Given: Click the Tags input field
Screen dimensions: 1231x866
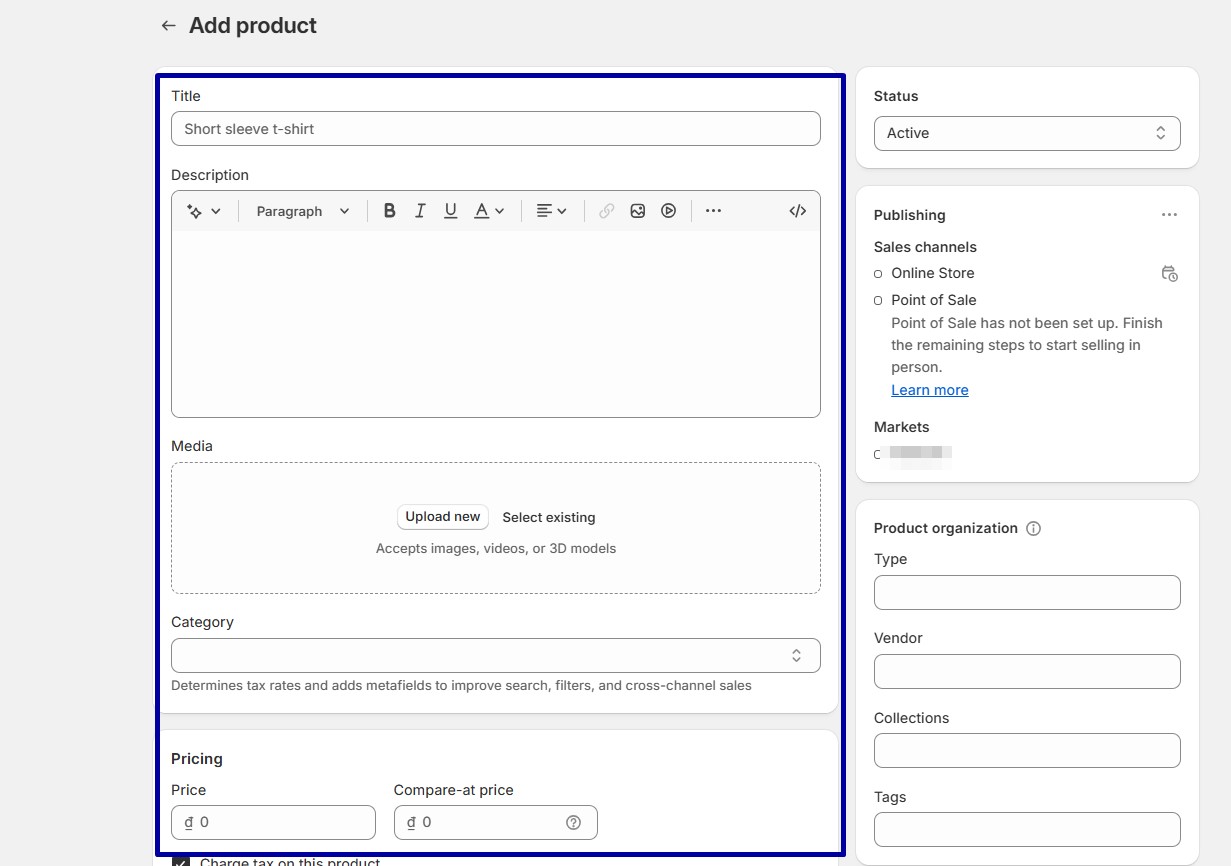Looking at the screenshot, I should pos(1027,830).
